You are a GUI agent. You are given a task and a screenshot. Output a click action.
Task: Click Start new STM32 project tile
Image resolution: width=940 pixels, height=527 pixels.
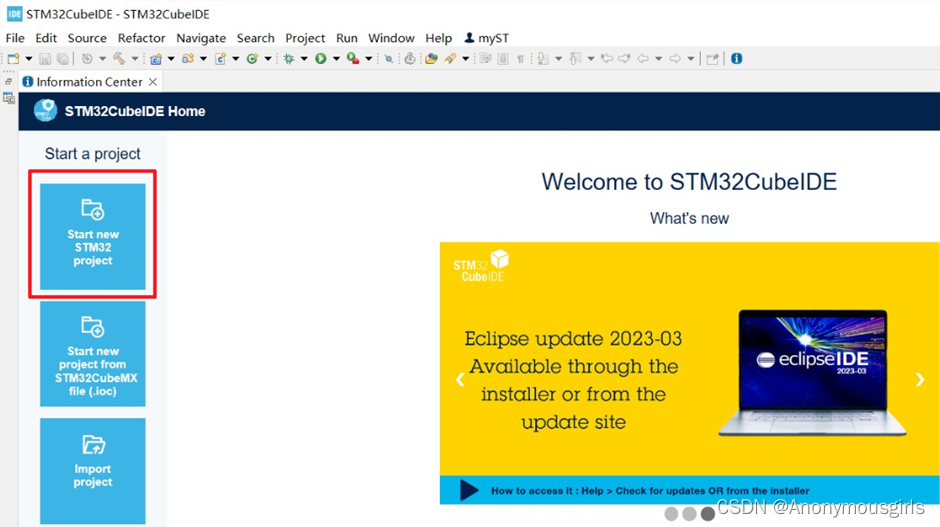pyautogui.click(x=93, y=236)
